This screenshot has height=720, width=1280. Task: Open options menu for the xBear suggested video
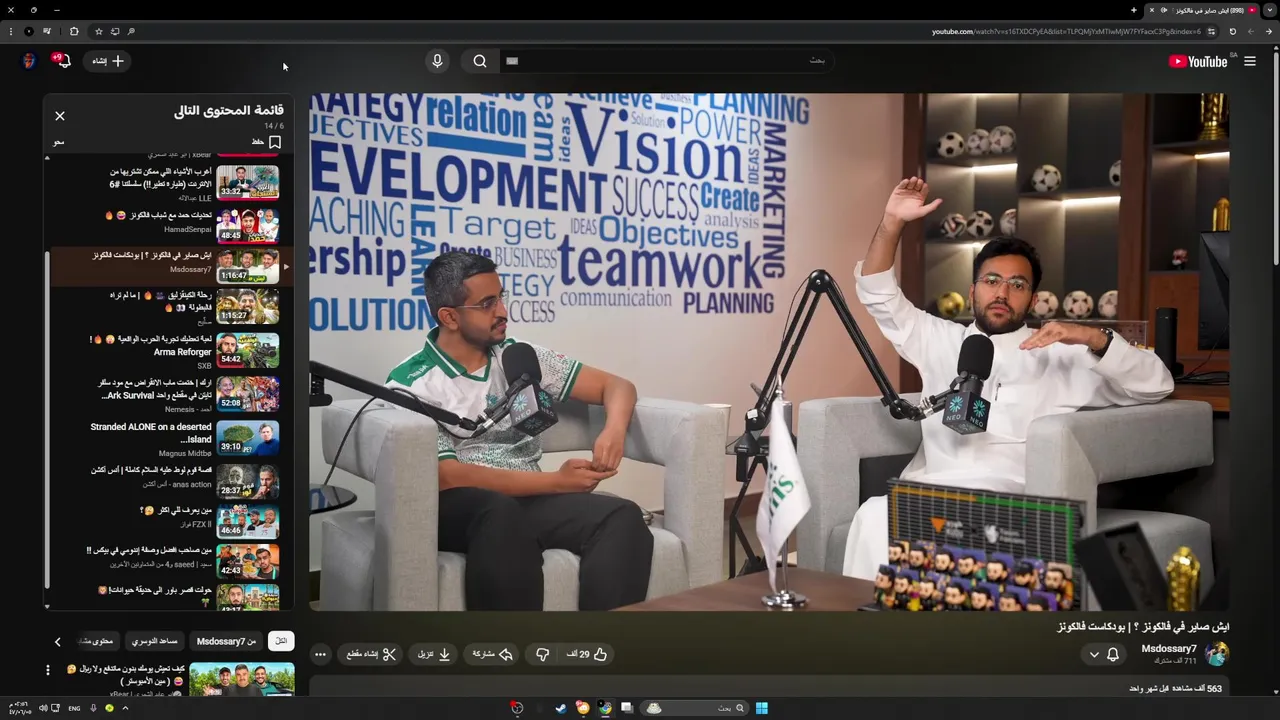48,670
